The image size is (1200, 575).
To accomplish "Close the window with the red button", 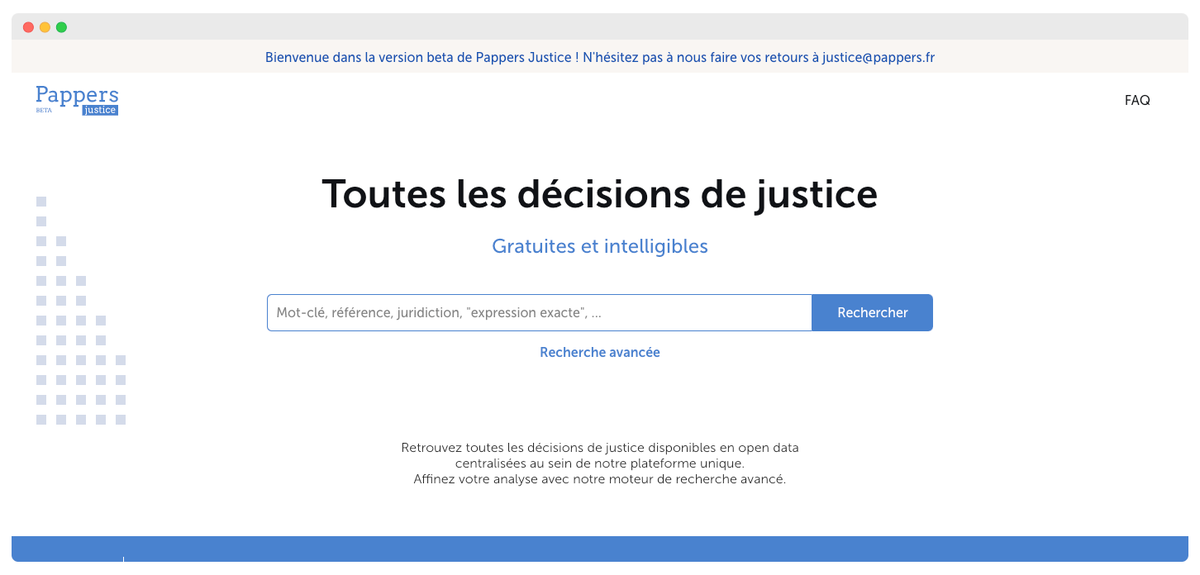I will [x=28, y=27].
